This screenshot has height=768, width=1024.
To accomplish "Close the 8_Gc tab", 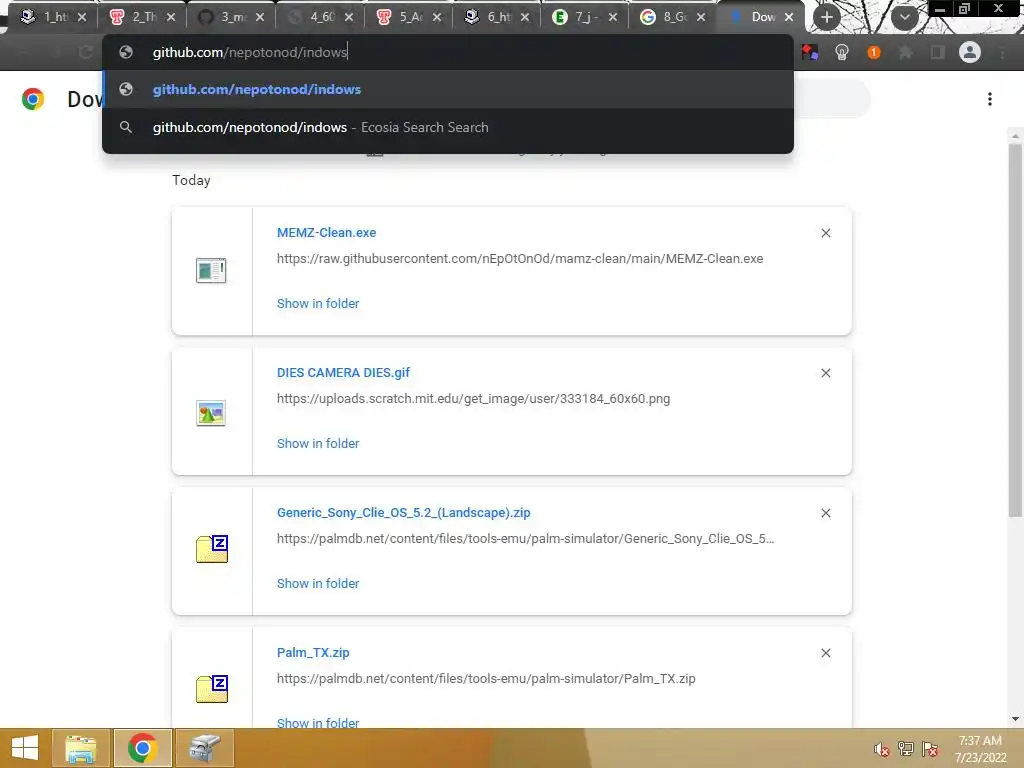I will coord(701,17).
